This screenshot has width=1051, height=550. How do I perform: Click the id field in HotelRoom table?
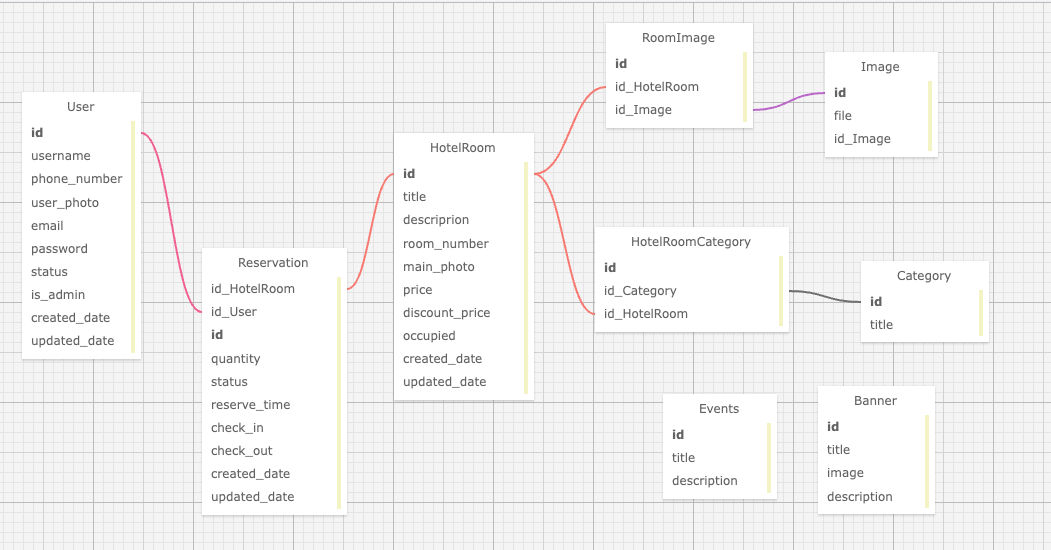pyautogui.click(x=409, y=174)
